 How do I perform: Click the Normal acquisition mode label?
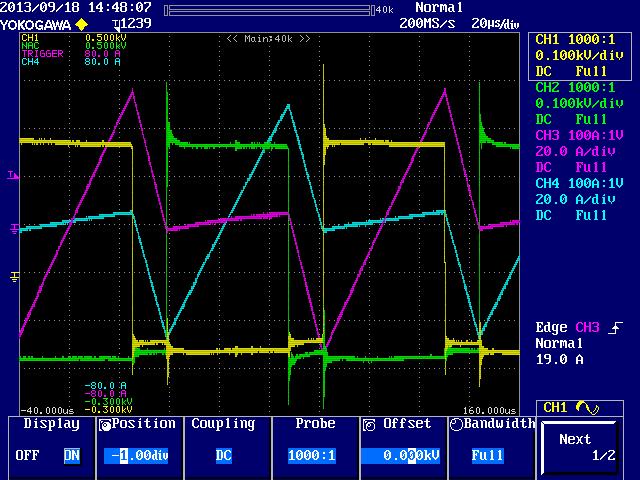[x=439, y=7]
